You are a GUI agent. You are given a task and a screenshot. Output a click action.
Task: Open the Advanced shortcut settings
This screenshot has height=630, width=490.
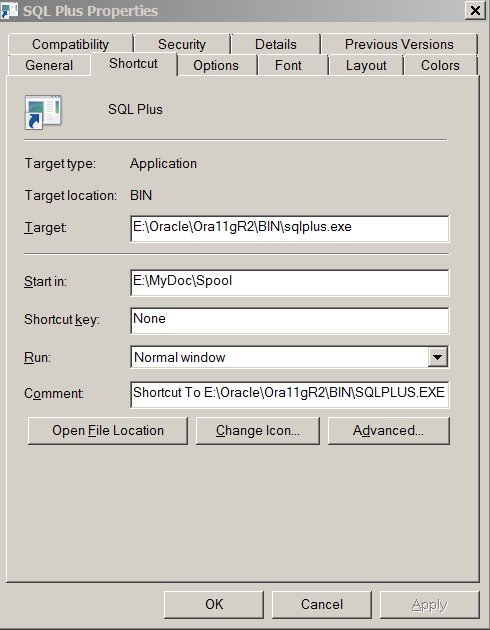[388, 431]
